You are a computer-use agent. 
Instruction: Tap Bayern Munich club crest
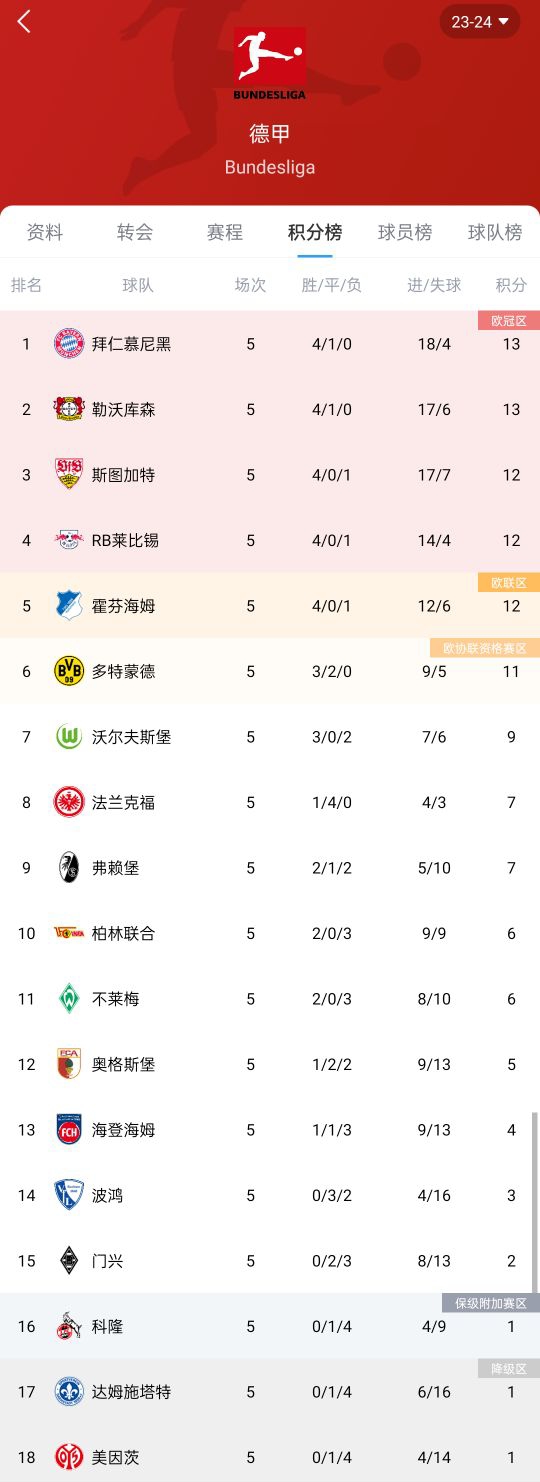pyautogui.click(x=69, y=344)
